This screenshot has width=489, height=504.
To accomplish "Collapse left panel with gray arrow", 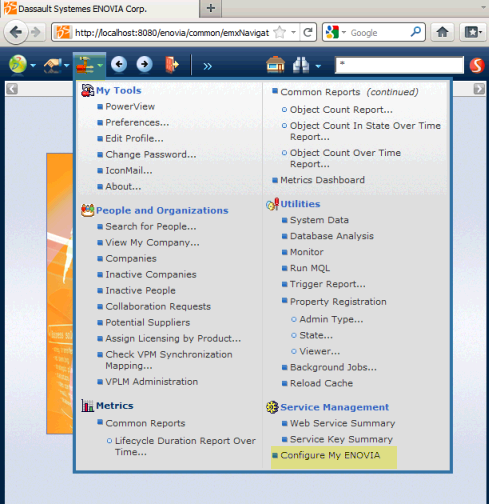I will [x=12, y=89].
